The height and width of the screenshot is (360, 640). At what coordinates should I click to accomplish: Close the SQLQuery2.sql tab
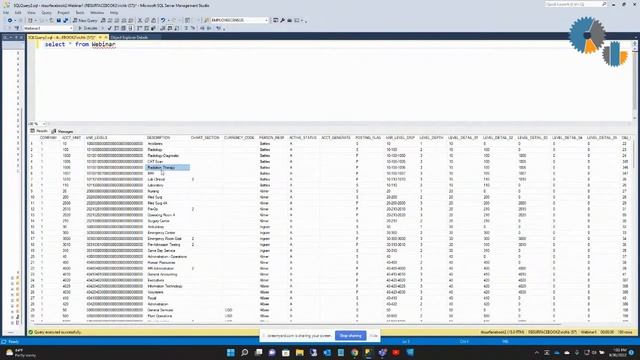[x=106, y=37]
